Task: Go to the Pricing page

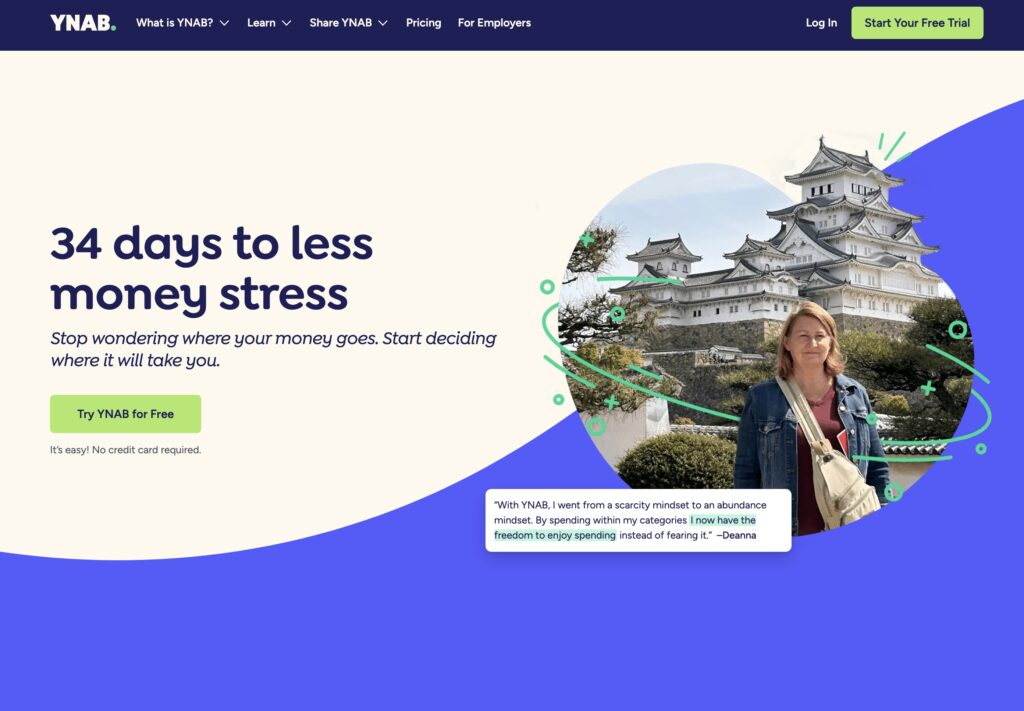Action: 423,23
